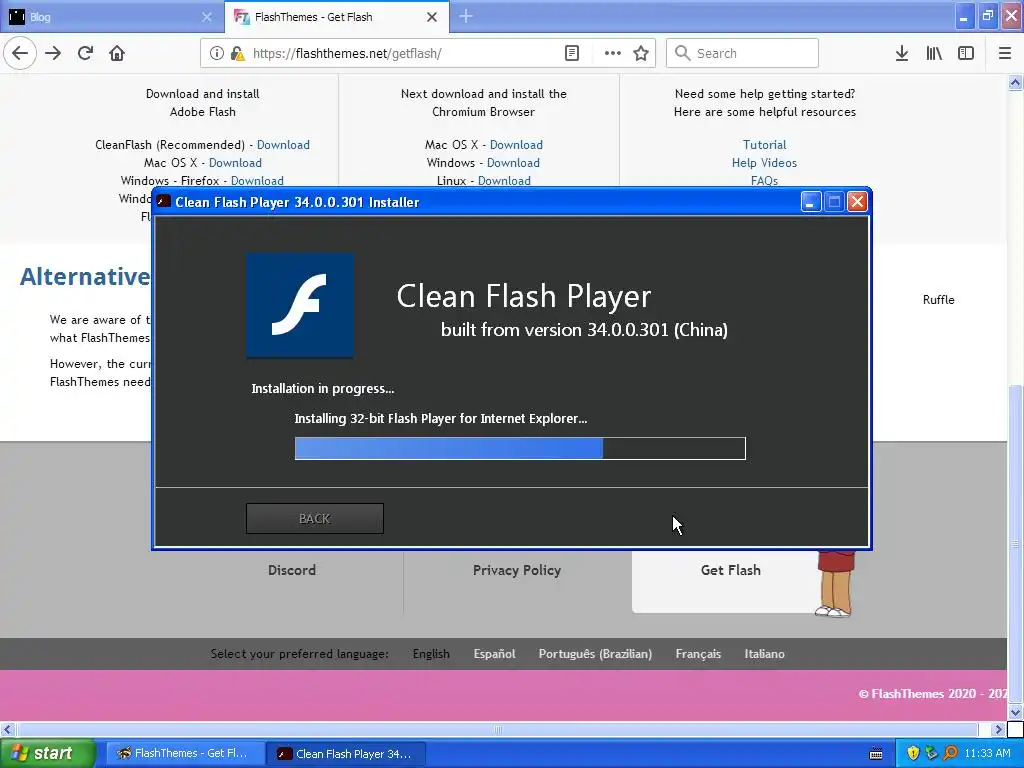1024x768 pixels.
Task: Minimize the Clean Flash Player installer window
Action: [810, 202]
